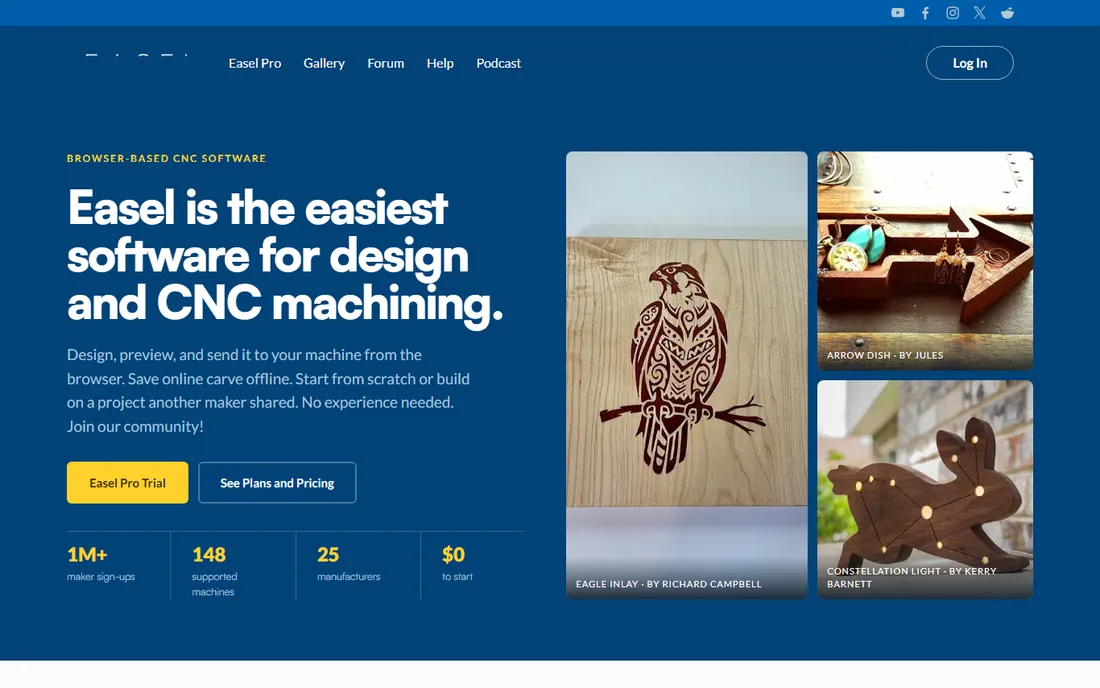Click 'CONSTELLATION LIGHT · BY KERRY BARNETT' caption
This screenshot has width=1100, height=688.
click(x=911, y=577)
